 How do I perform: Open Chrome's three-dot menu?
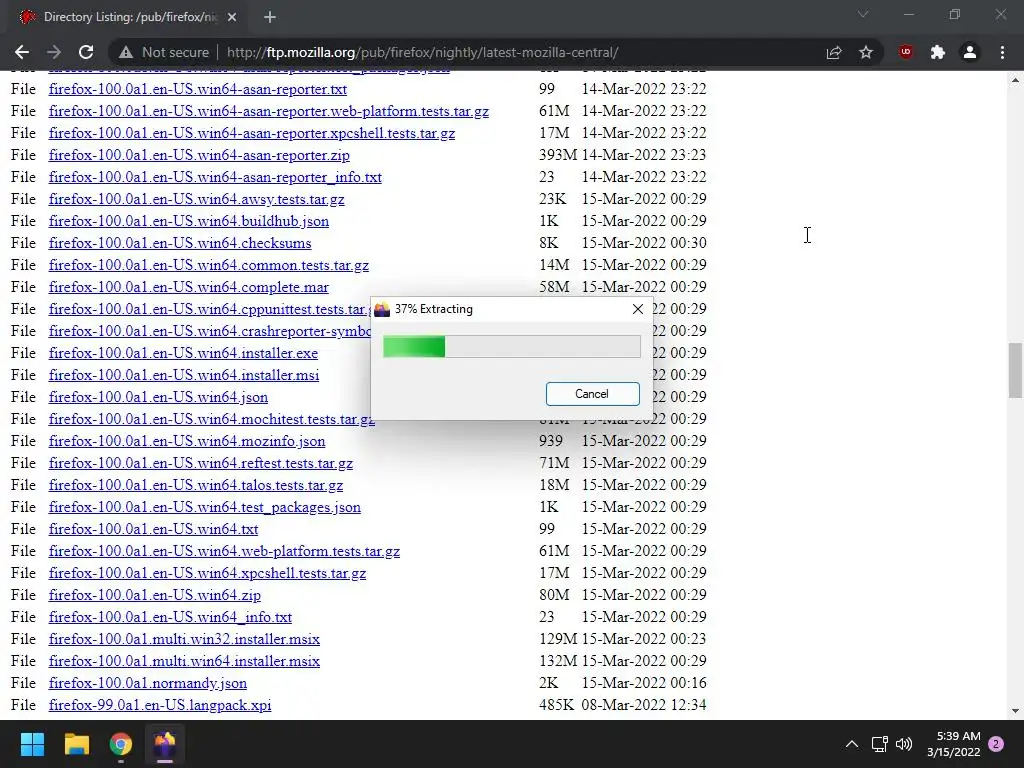1002,52
